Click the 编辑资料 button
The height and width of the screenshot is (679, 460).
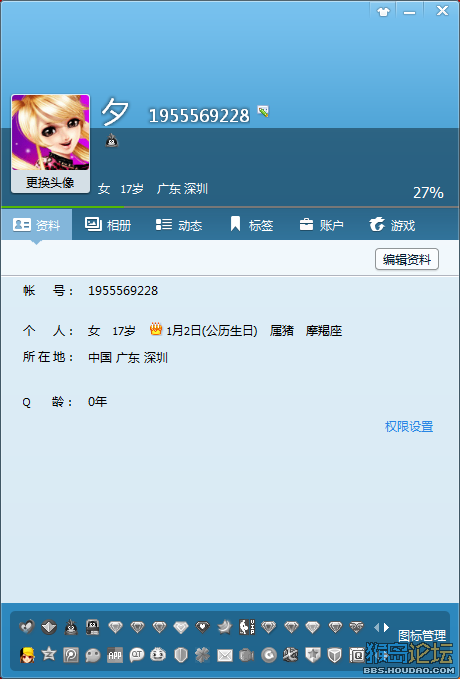(407, 259)
